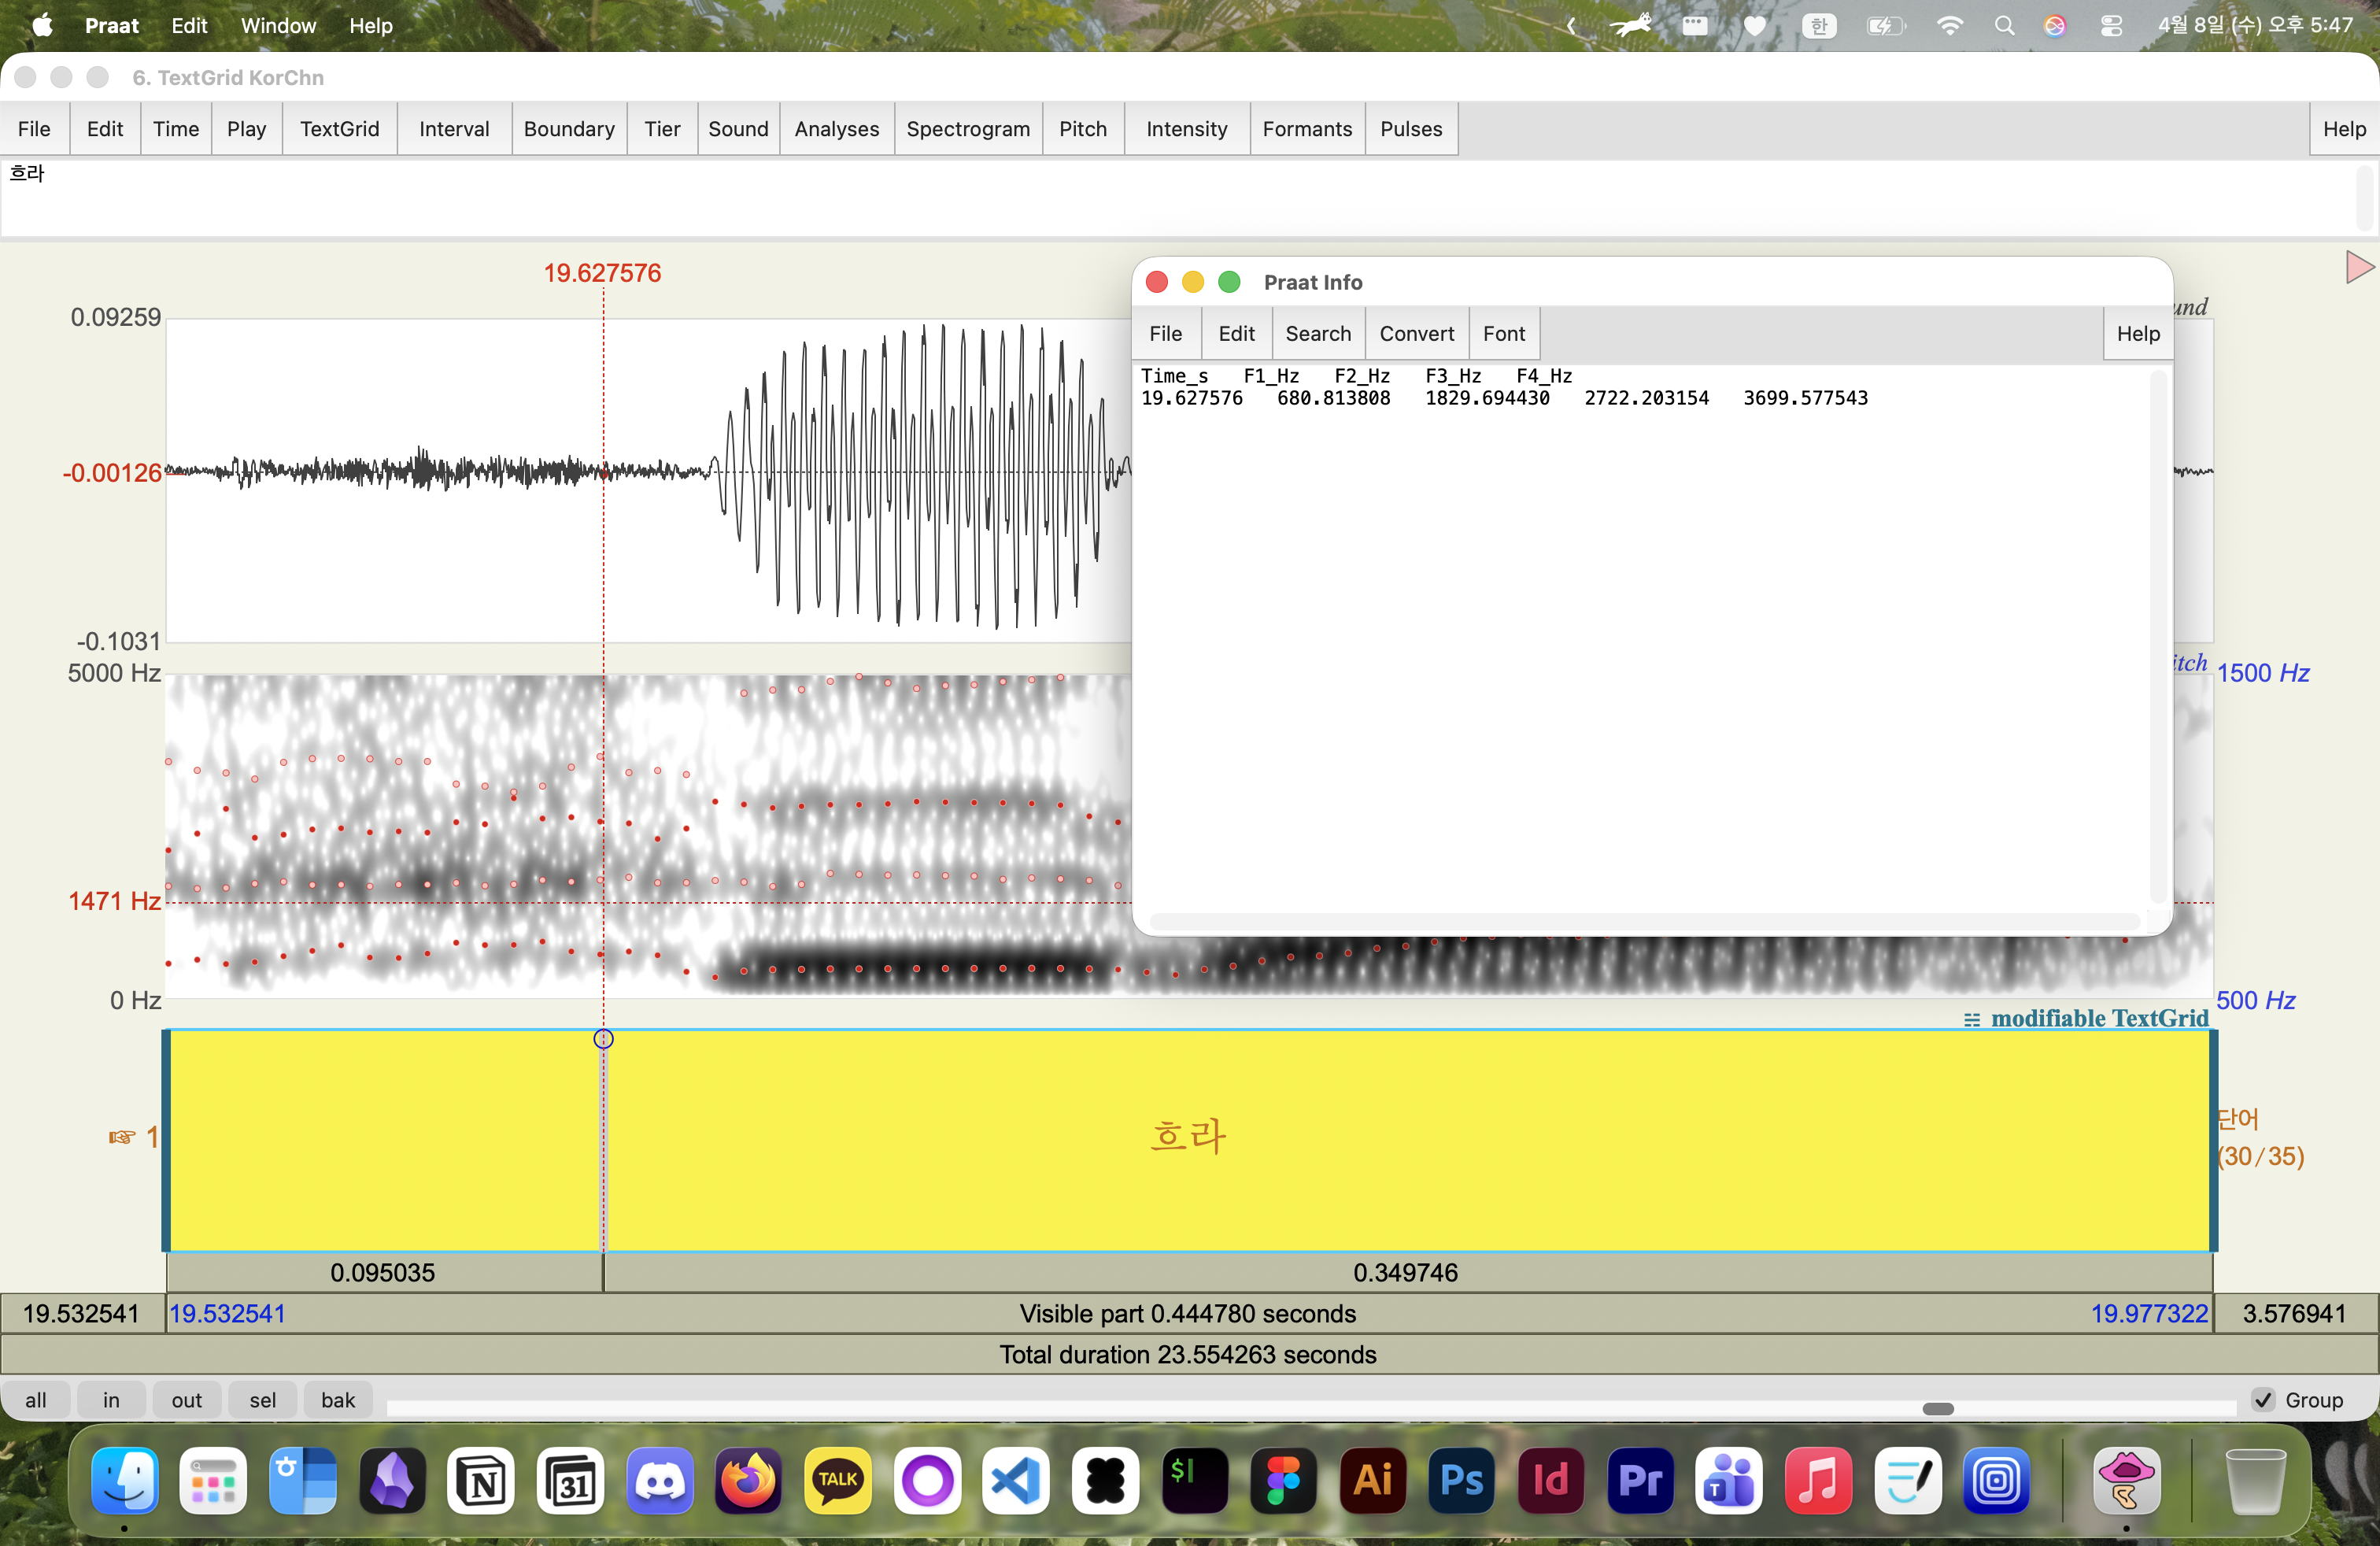The height and width of the screenshot is (1546, 2380).
Task: Open the Search menu in Praat Info
Action: pyautogui.click(x=1317, y=334)
